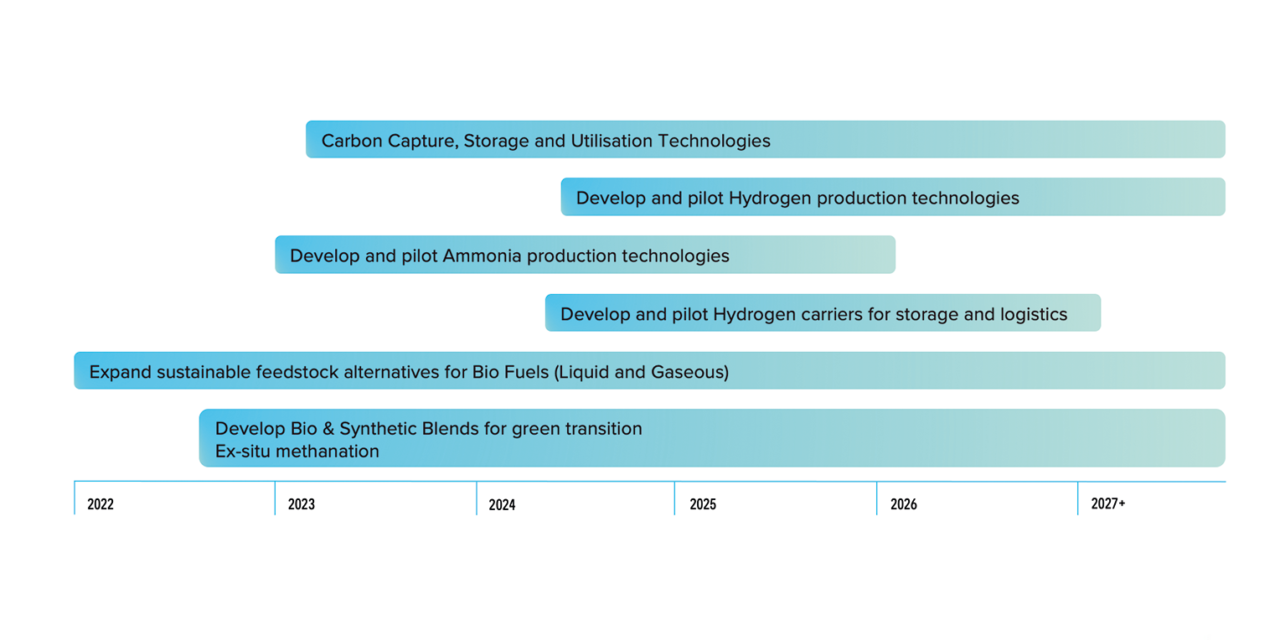Click the 2027+ year label

pyautogui.click(x=1108, y=504)
